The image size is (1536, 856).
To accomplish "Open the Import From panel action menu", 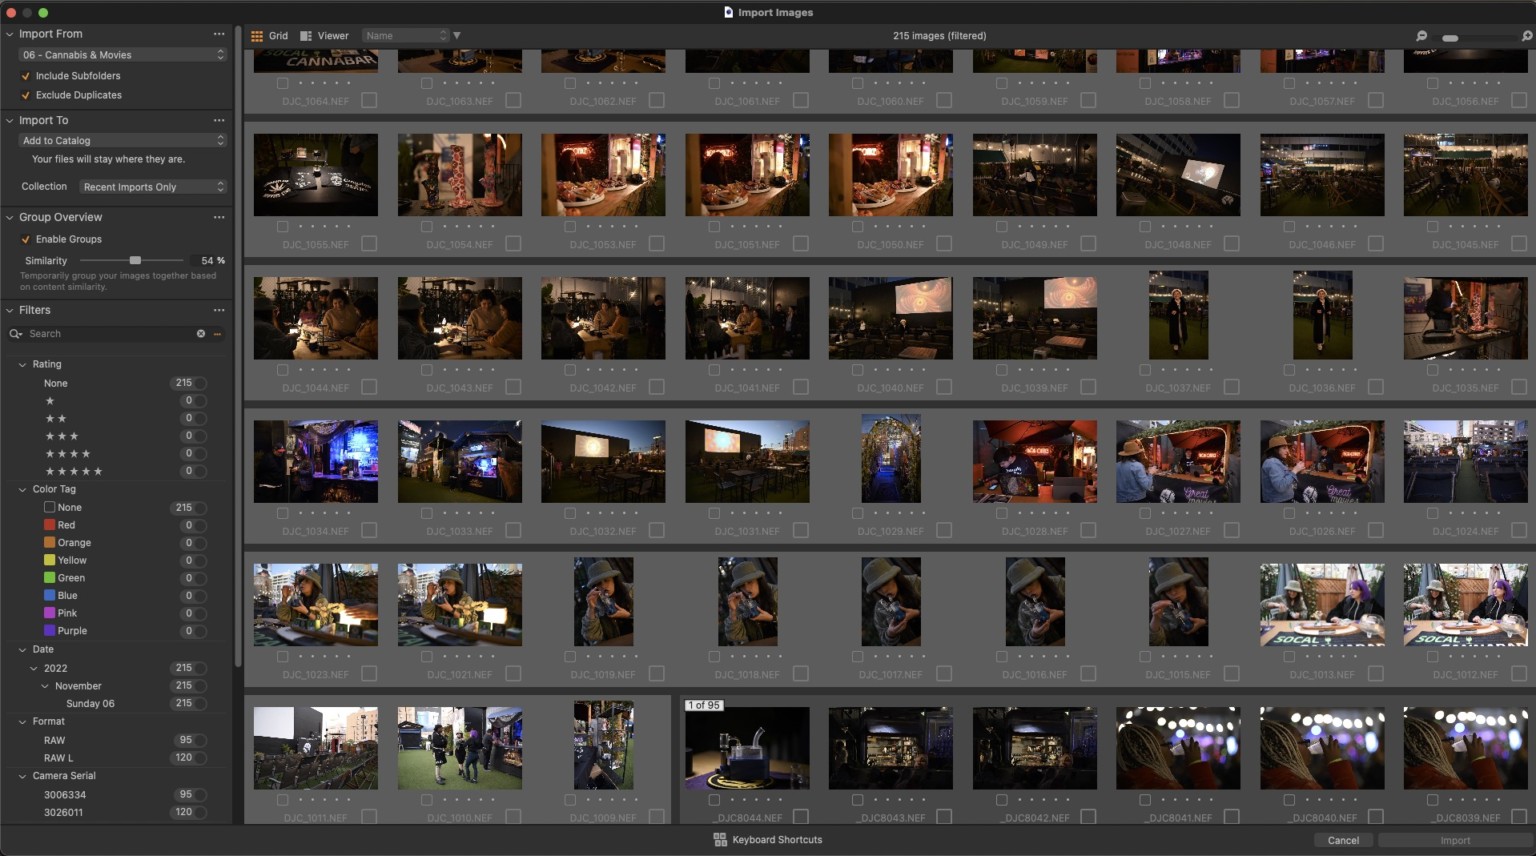I will [x=219, y=33].
